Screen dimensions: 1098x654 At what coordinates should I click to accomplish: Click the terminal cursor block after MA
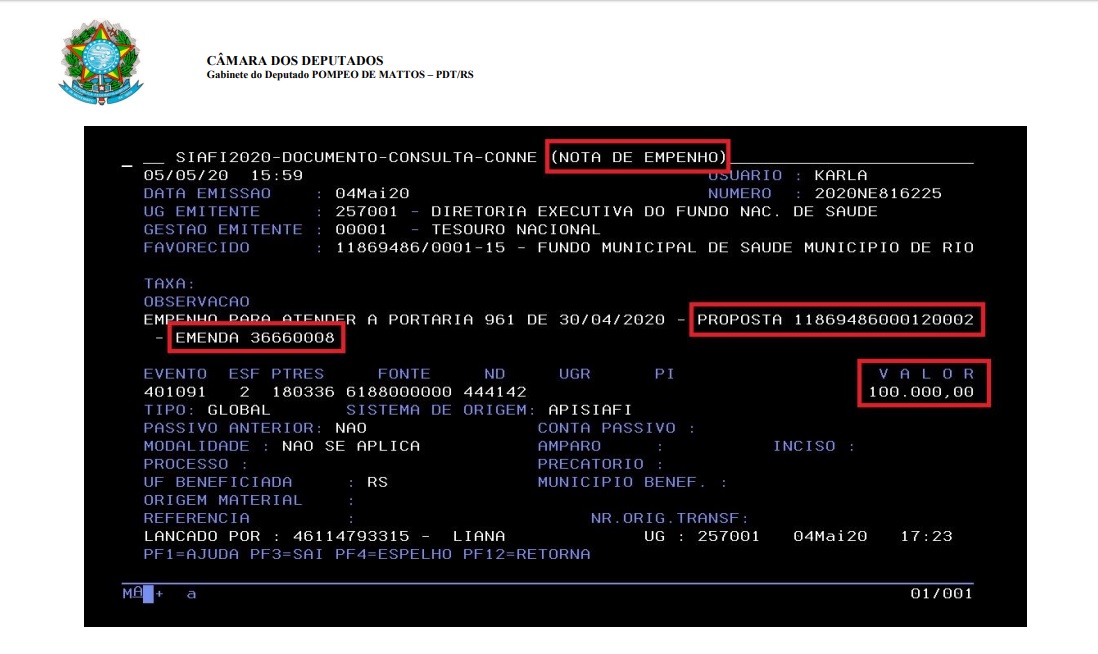(x=148, y=594)
